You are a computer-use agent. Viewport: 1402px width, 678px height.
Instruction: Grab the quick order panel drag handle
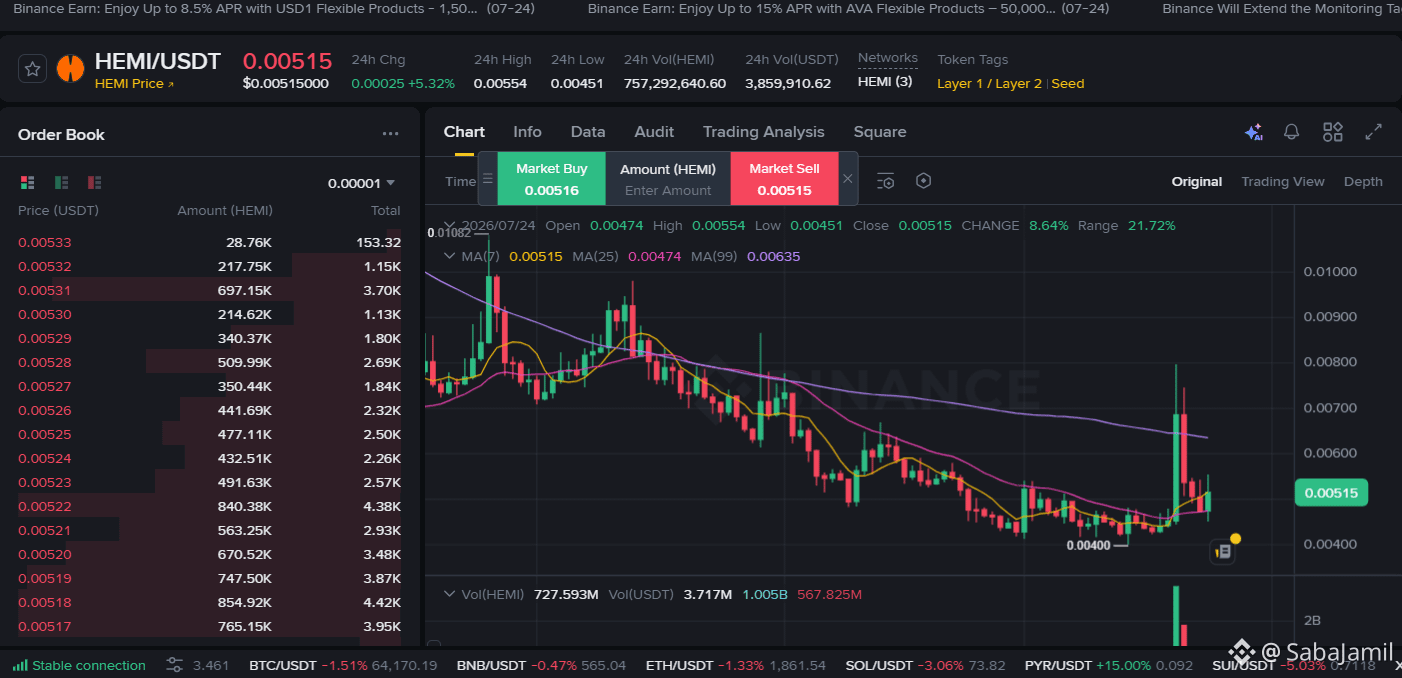click(x=488, y=179)
